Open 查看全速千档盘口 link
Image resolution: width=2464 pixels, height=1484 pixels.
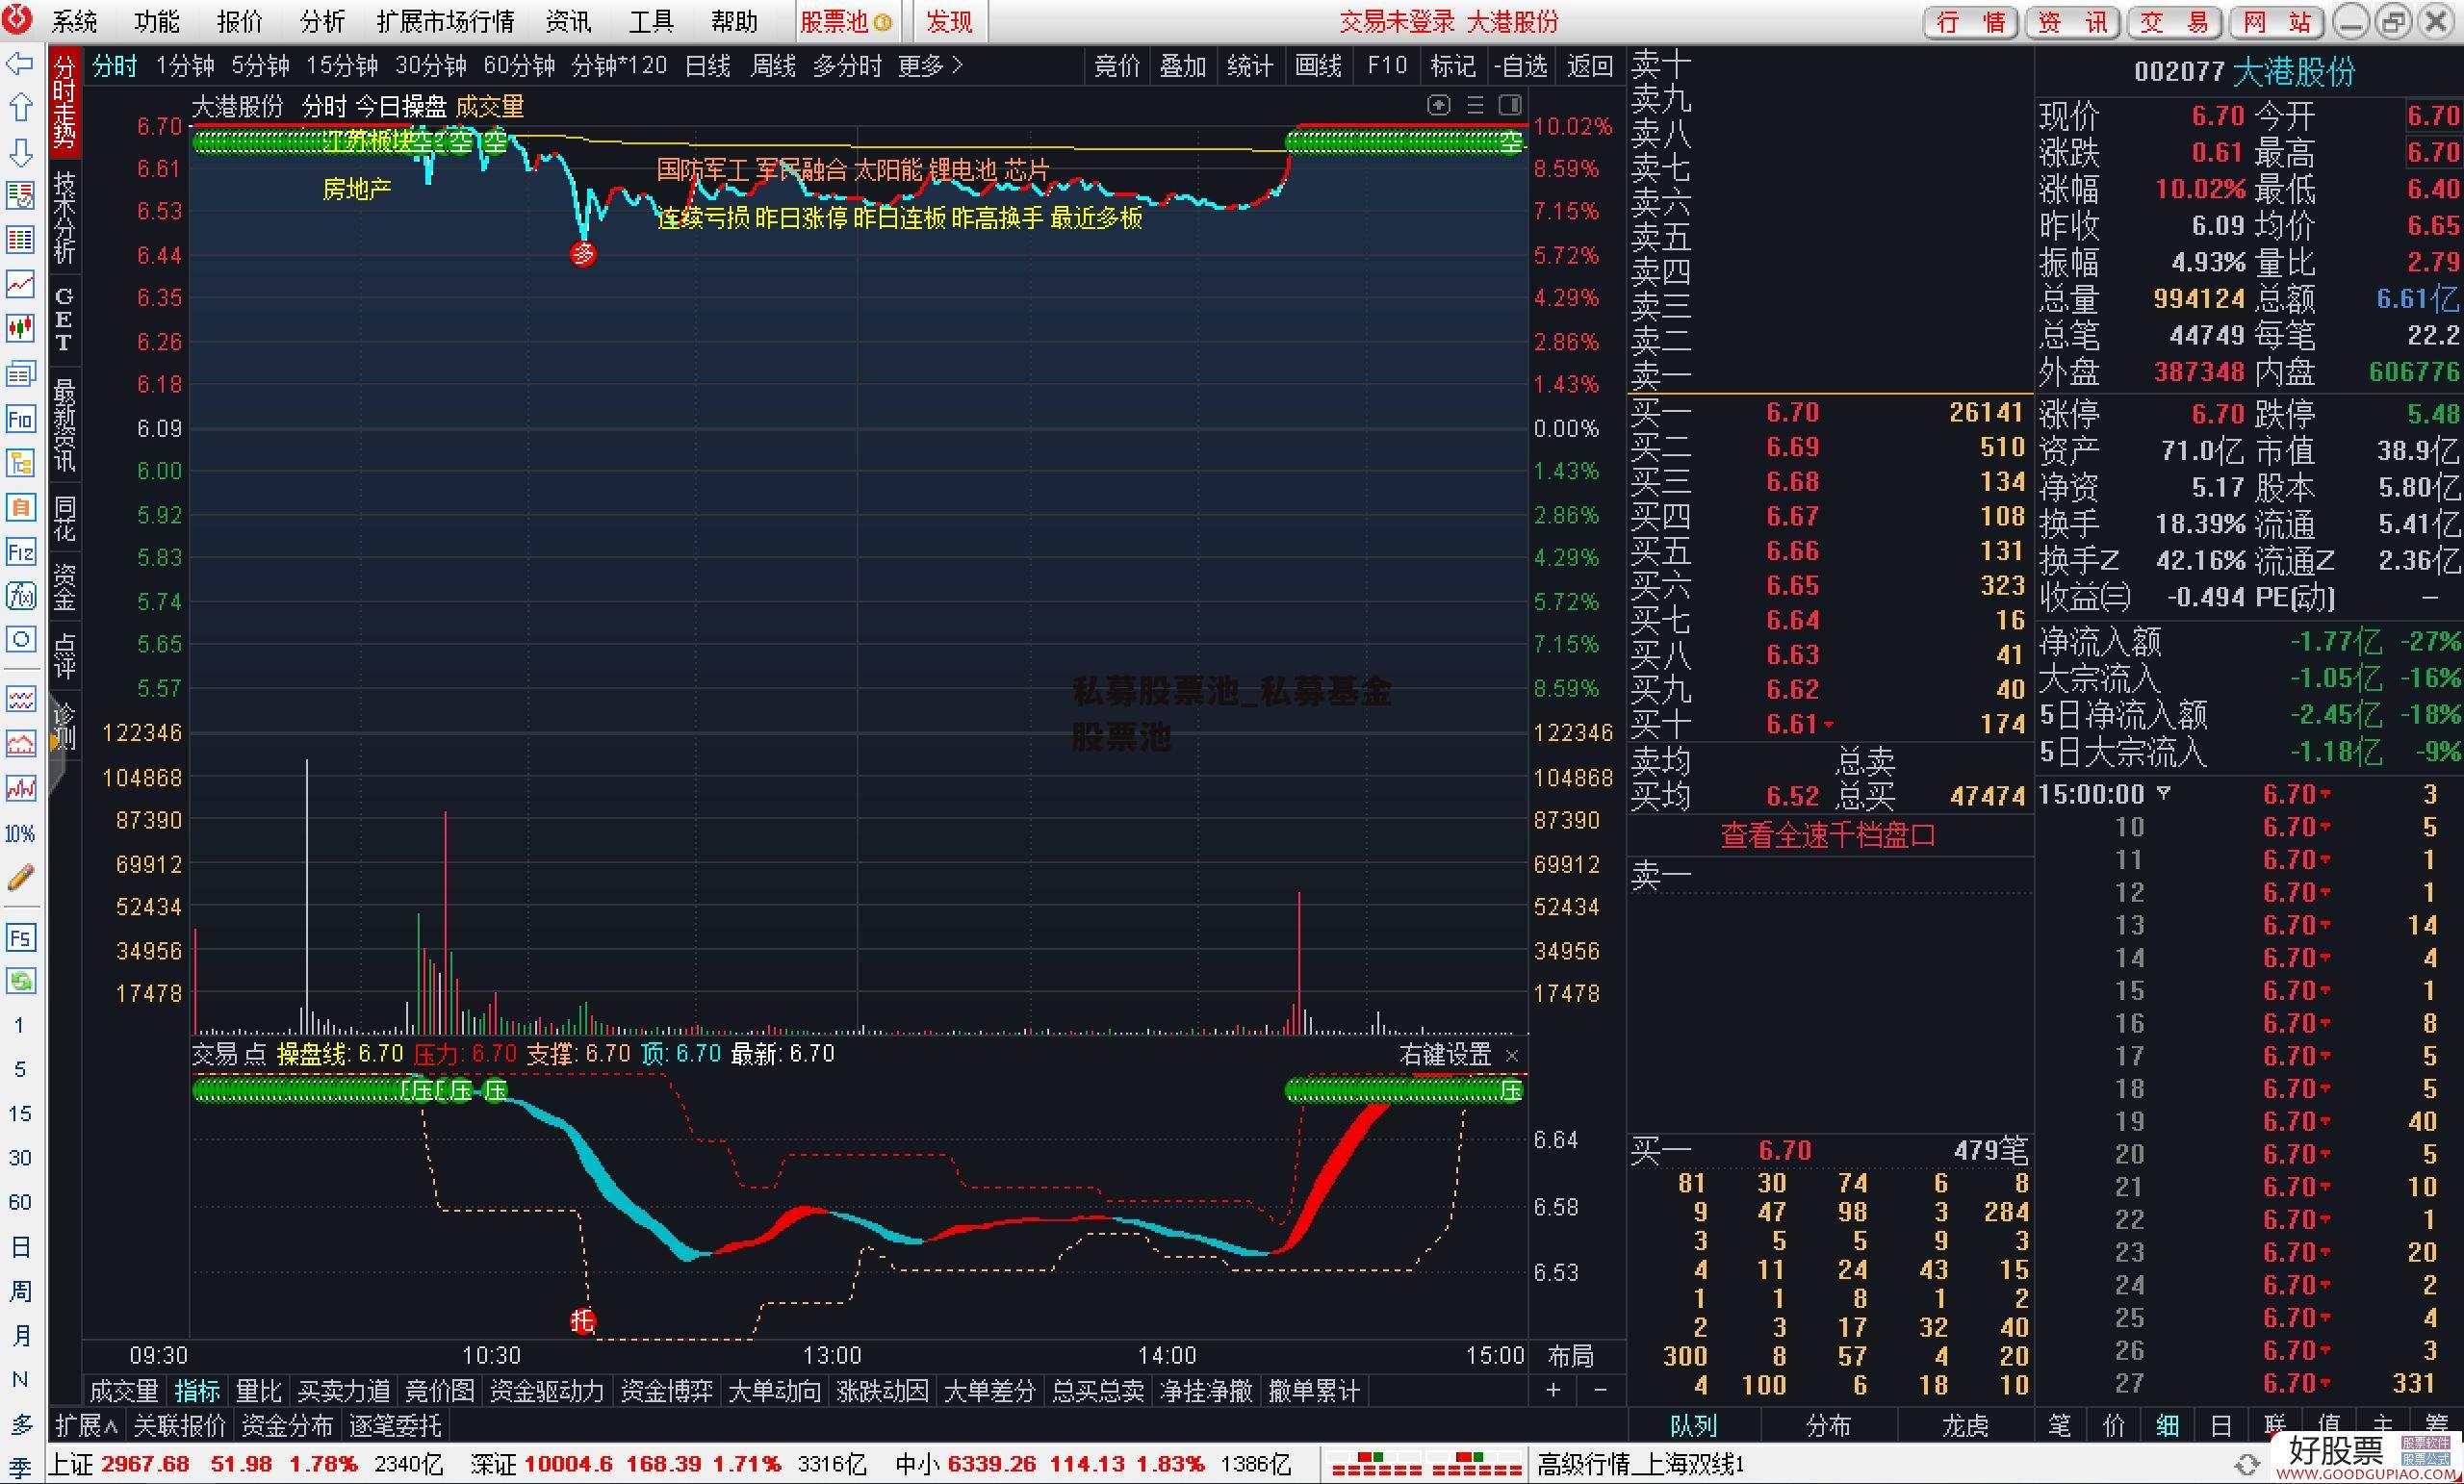(1828, 835)
